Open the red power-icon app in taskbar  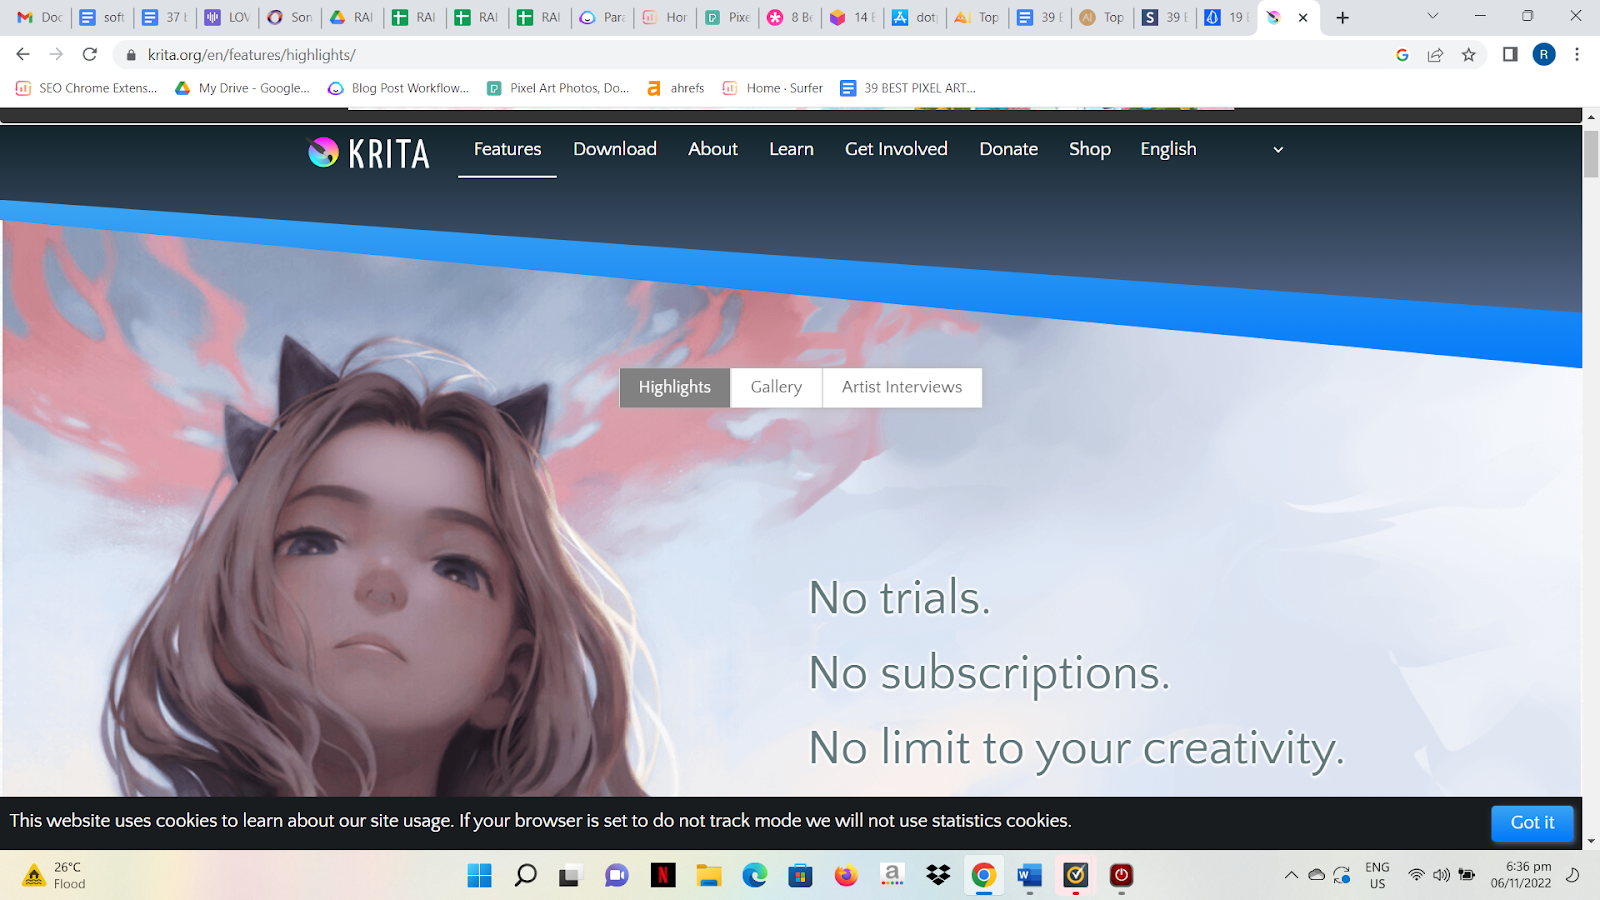[1121, 876]
